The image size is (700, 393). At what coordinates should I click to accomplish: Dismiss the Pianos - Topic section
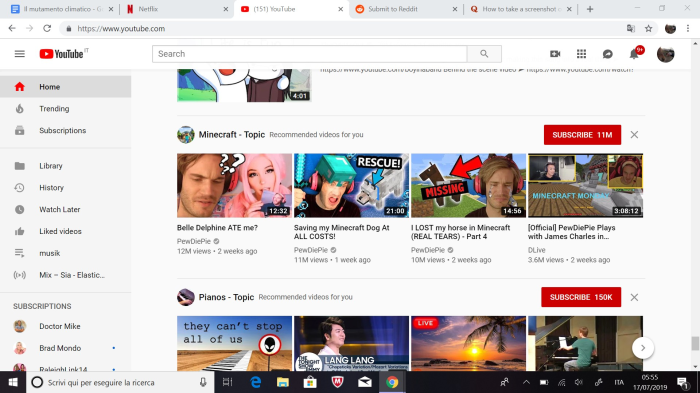(x=634, y=297)
